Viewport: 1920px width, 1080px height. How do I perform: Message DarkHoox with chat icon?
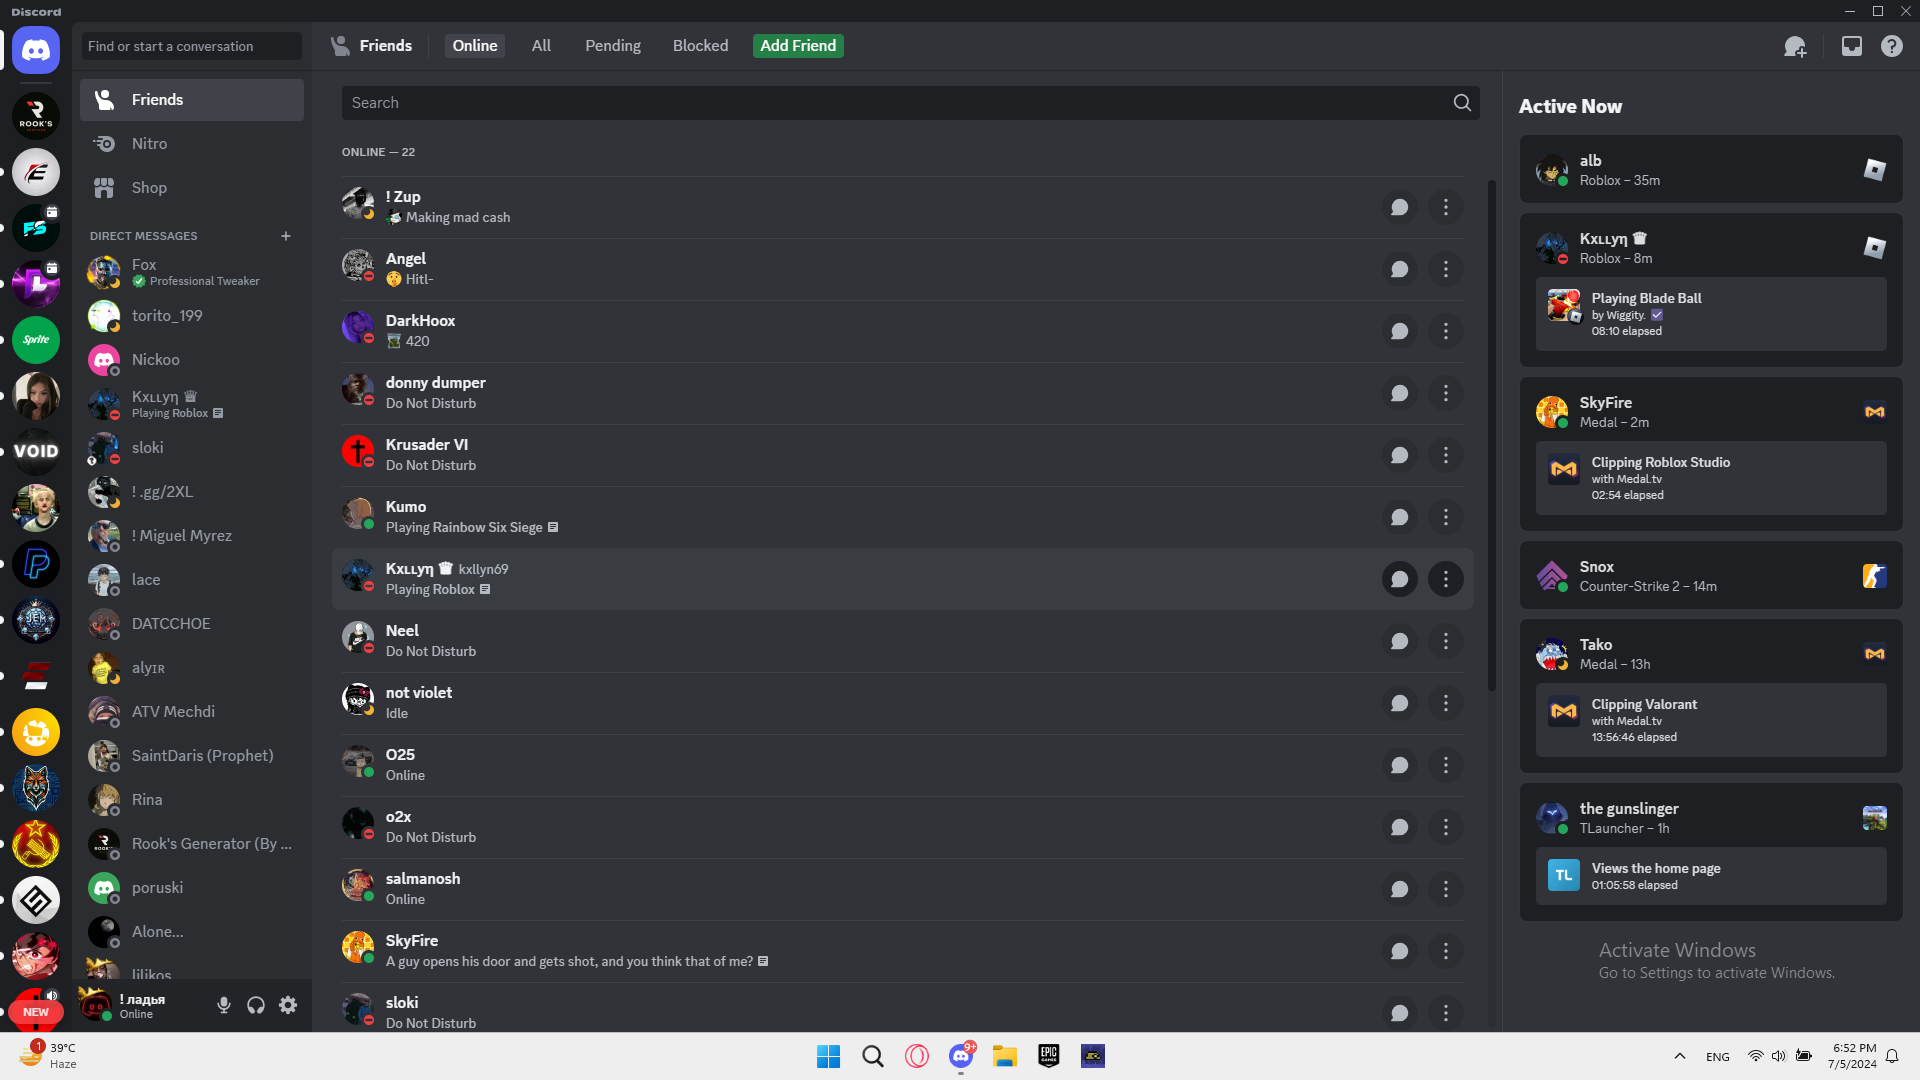click(x=1400, y=331)
